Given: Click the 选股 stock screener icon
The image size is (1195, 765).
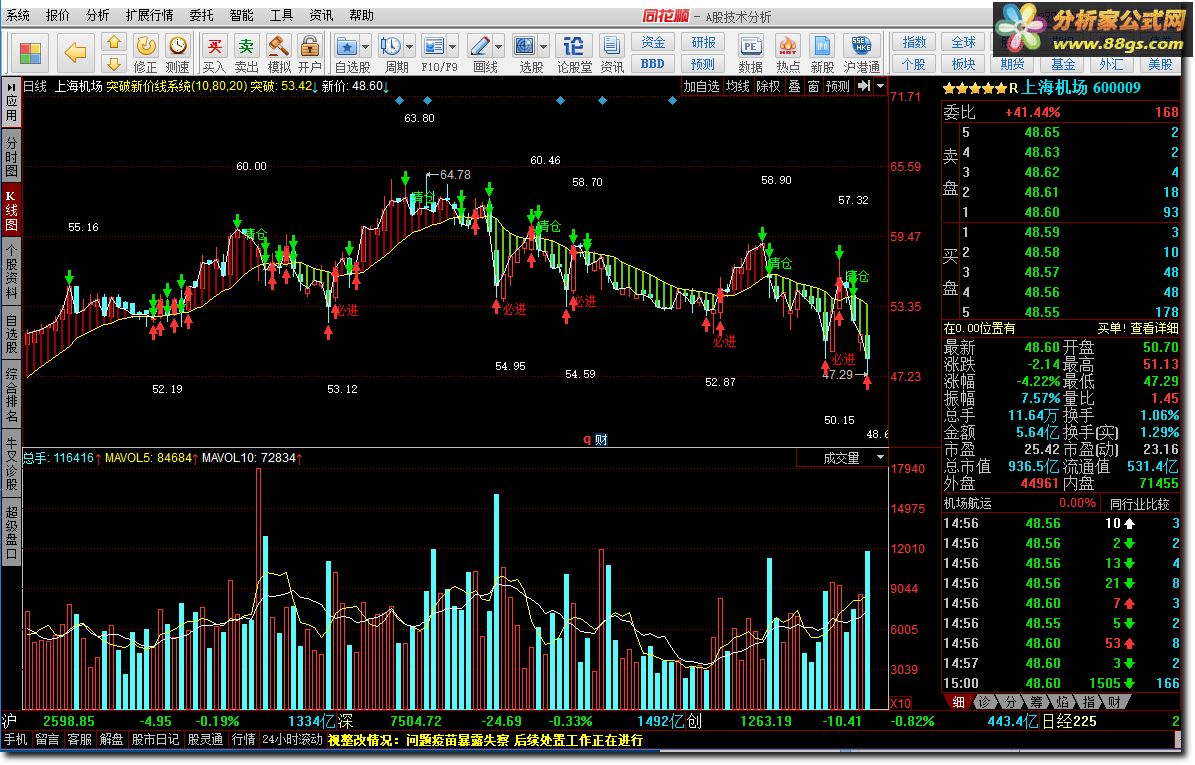Looking at the screenshot, I should 525,46.
